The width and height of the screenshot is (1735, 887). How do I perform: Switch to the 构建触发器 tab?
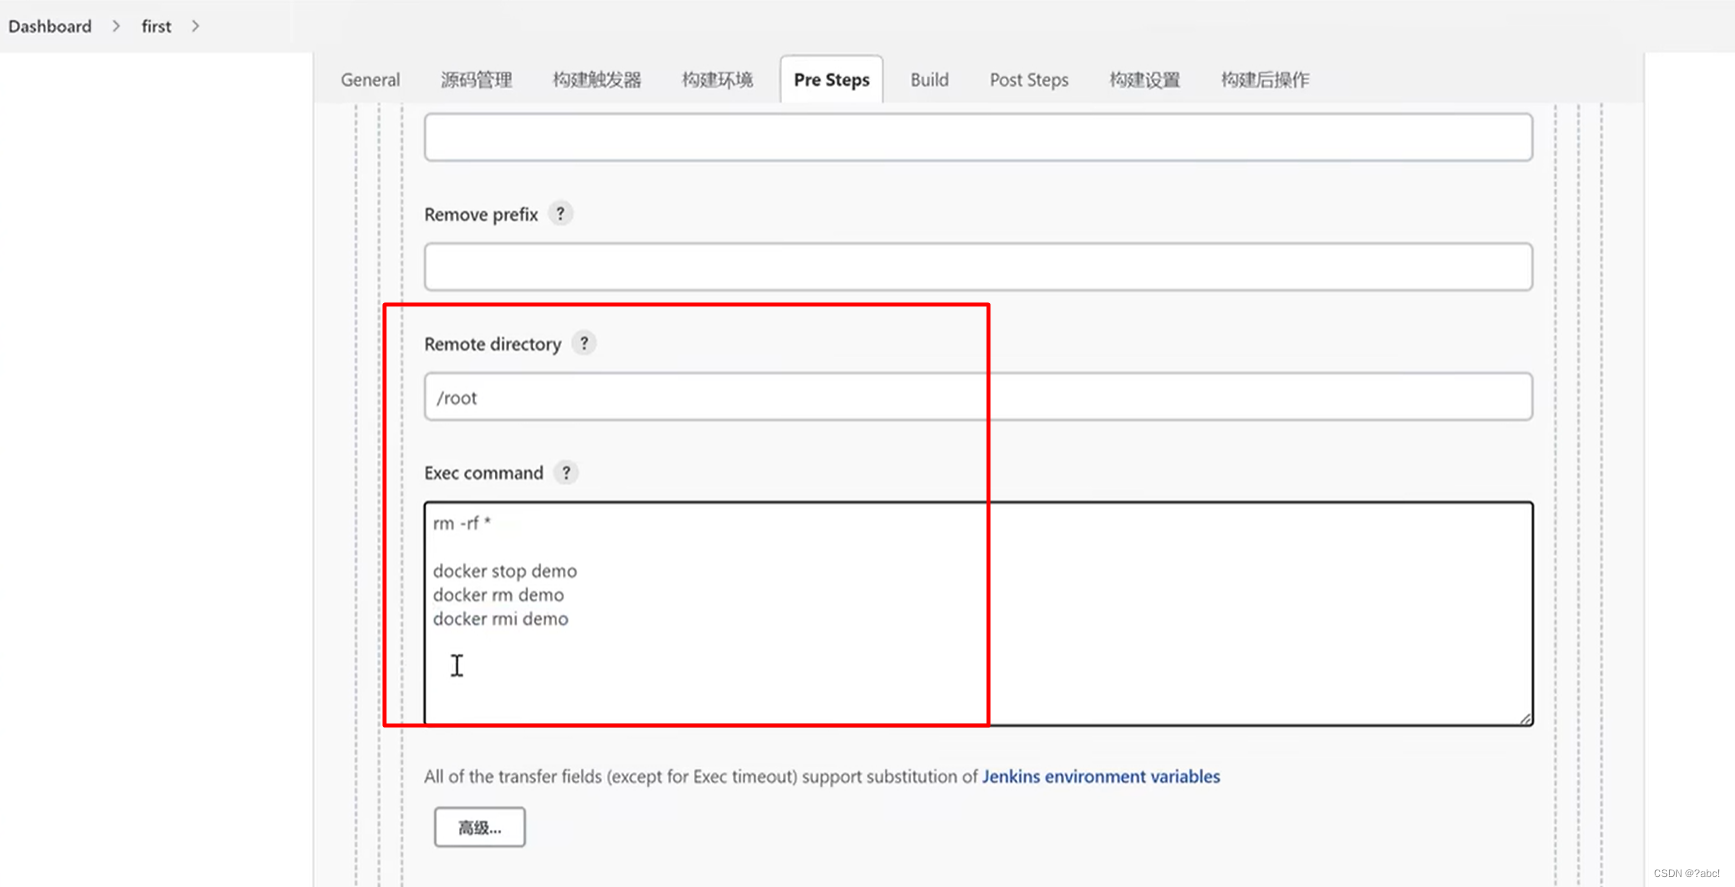coord(597,79)
